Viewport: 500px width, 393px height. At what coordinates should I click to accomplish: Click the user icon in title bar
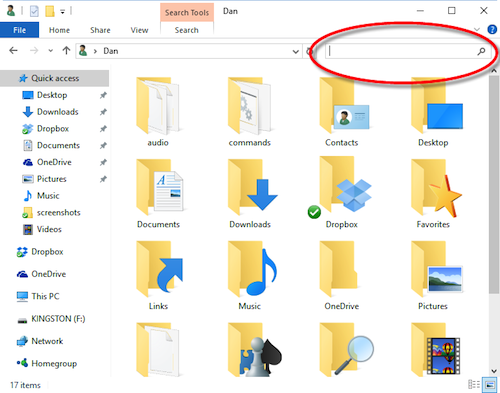[x=11, y=11]
